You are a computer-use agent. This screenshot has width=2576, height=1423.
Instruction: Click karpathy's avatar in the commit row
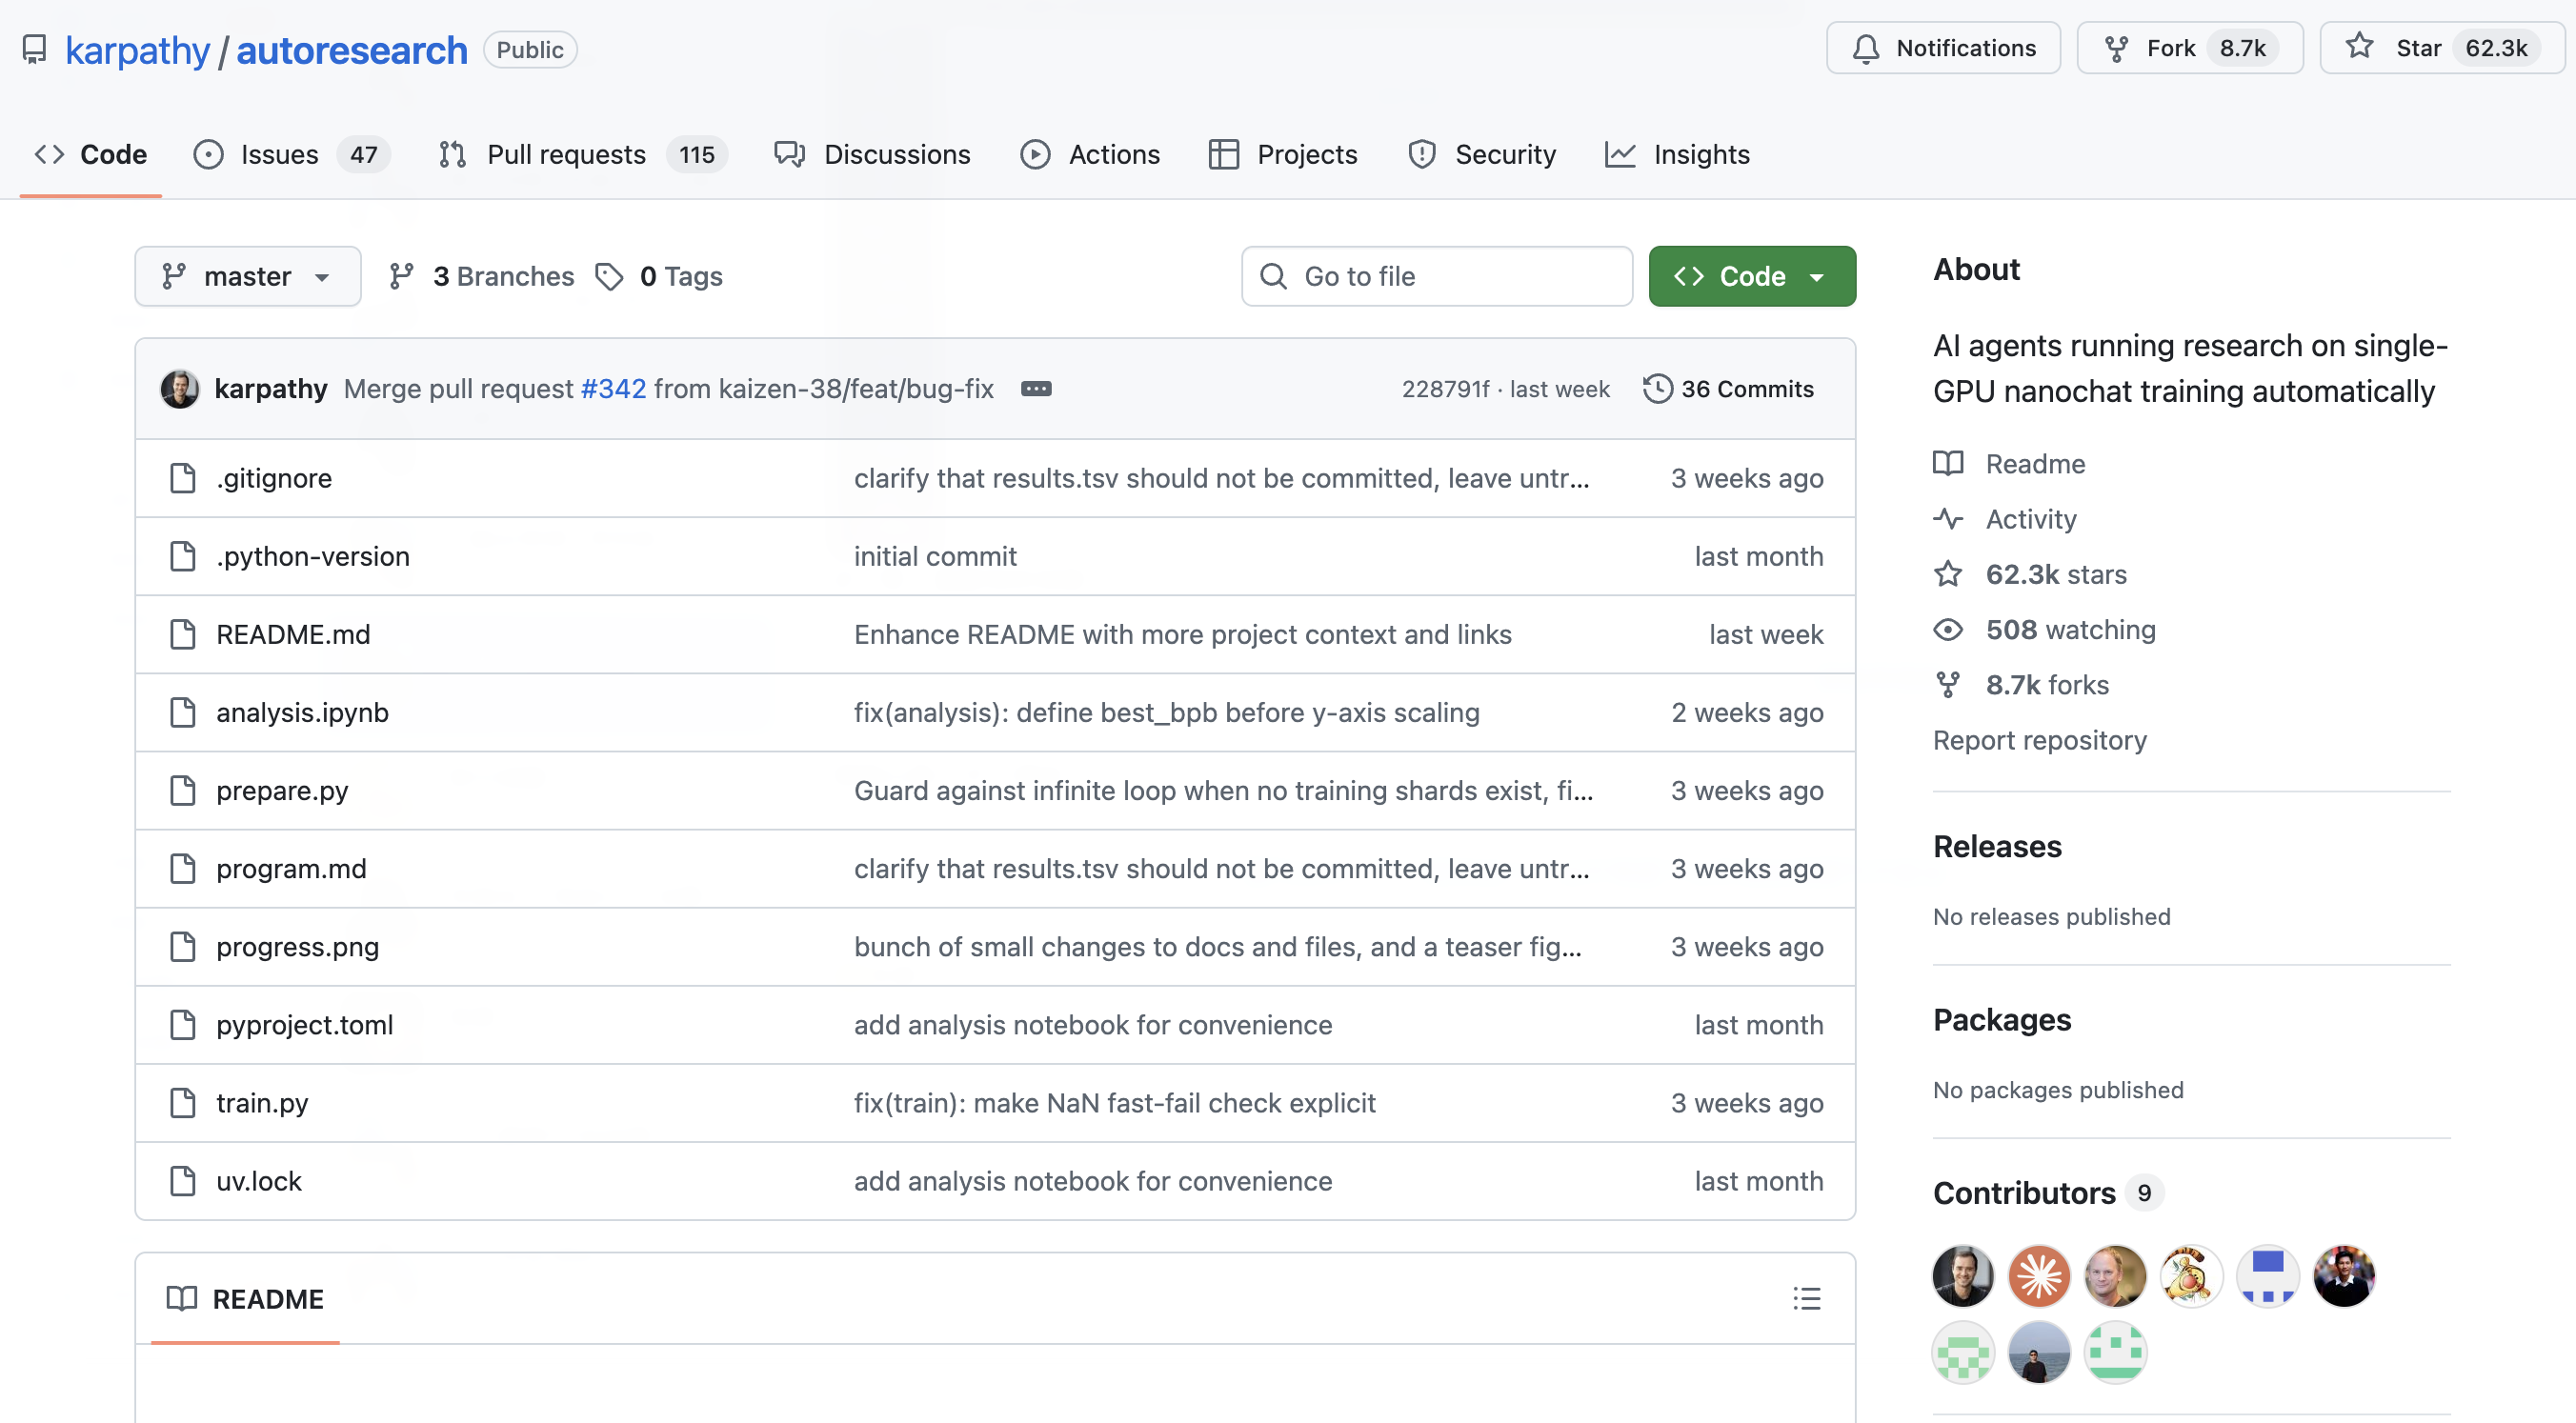point(180,389)
